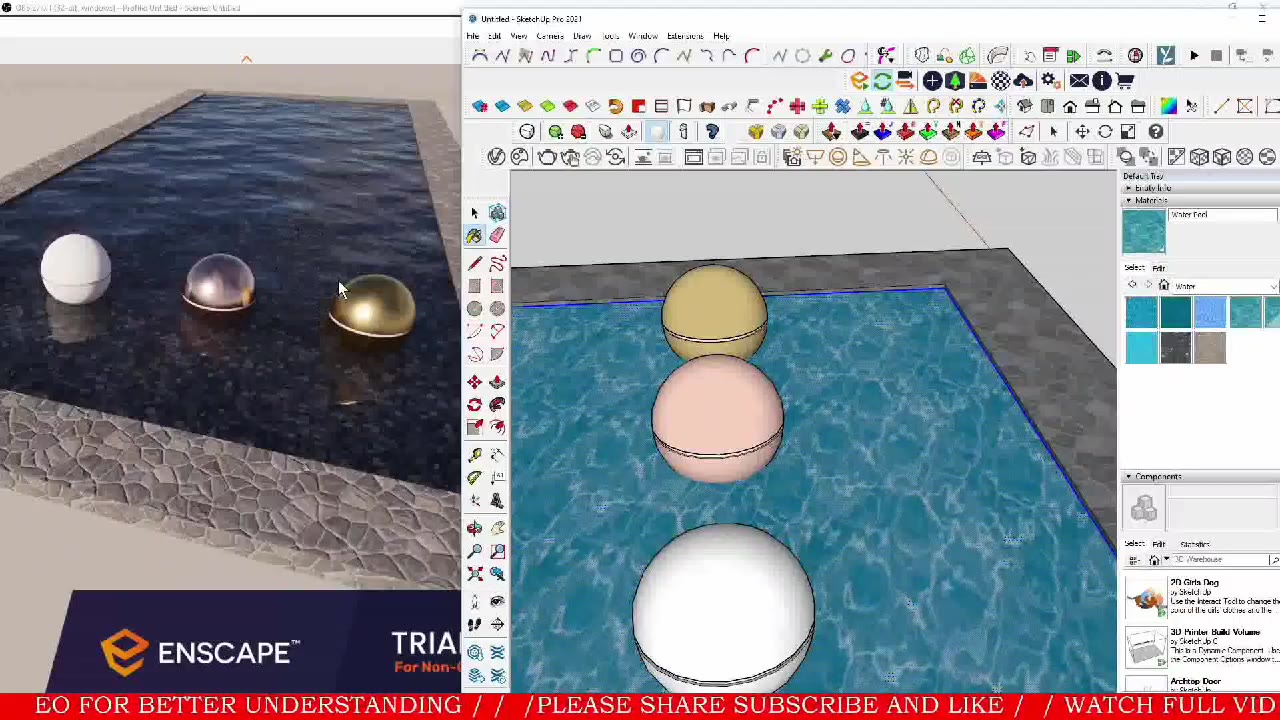Click the black play triangle in toolbar
The width and height of the screenshot is (1280, 720).
pos(1193,56)
